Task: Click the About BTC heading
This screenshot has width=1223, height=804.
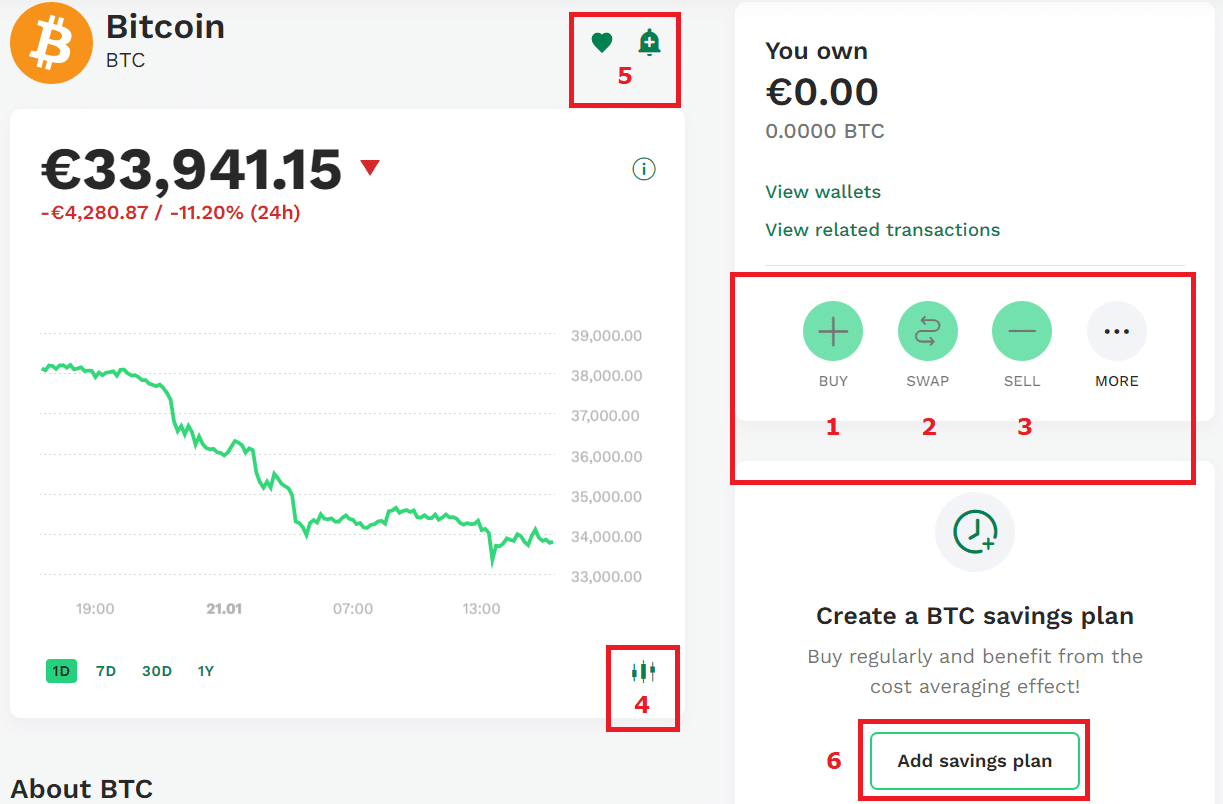Action: (x=81, y=789)
